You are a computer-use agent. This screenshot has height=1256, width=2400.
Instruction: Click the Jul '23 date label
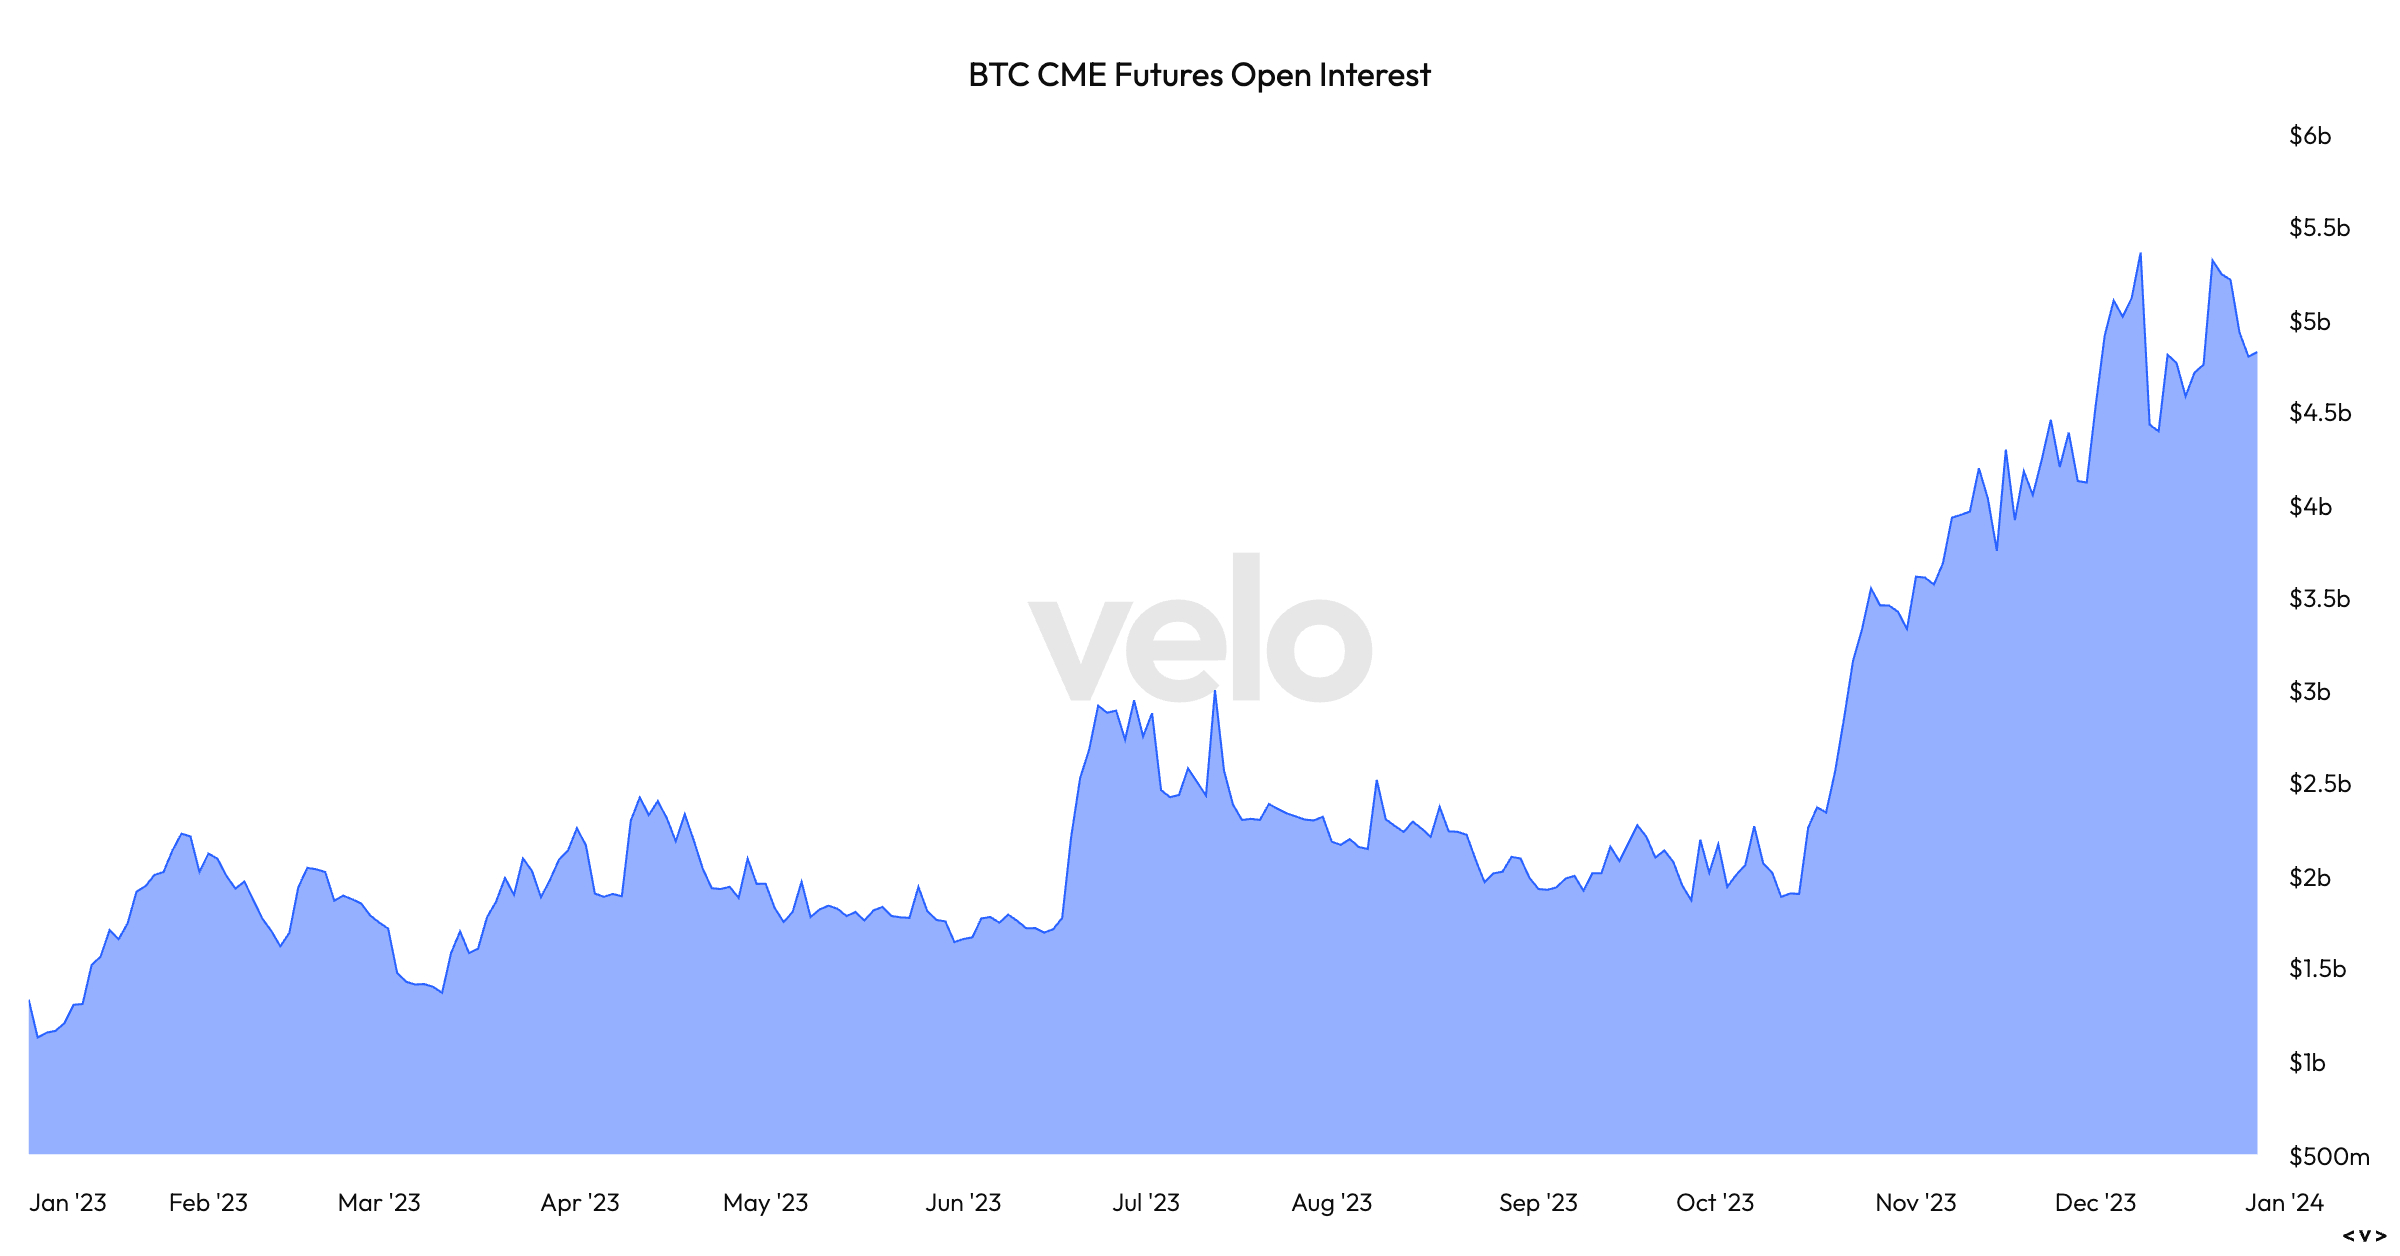tap(1146, 1203)
